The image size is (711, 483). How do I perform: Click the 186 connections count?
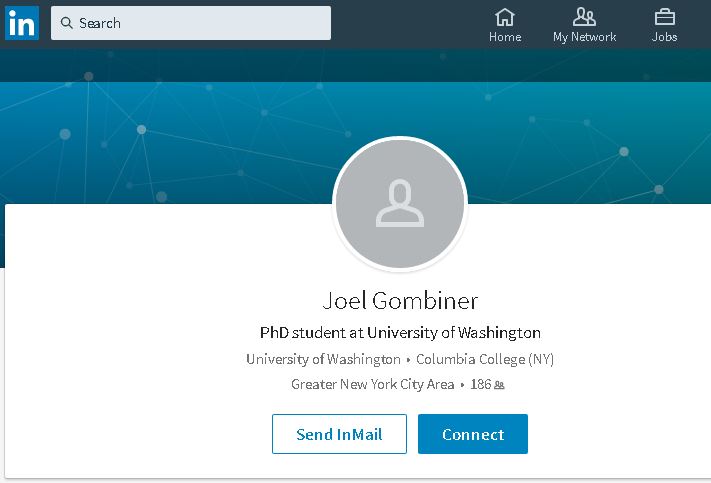(480, 384)
